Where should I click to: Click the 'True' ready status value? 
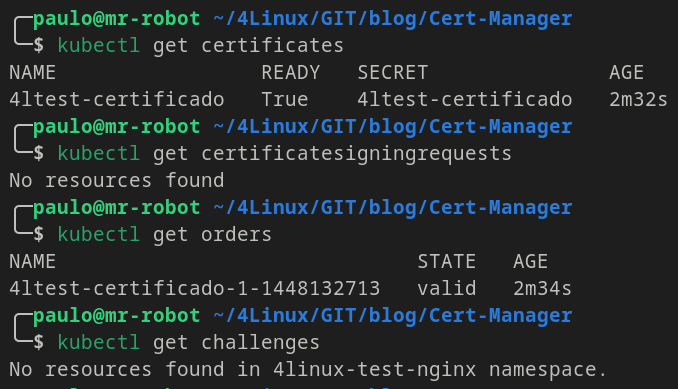(285, 99)
